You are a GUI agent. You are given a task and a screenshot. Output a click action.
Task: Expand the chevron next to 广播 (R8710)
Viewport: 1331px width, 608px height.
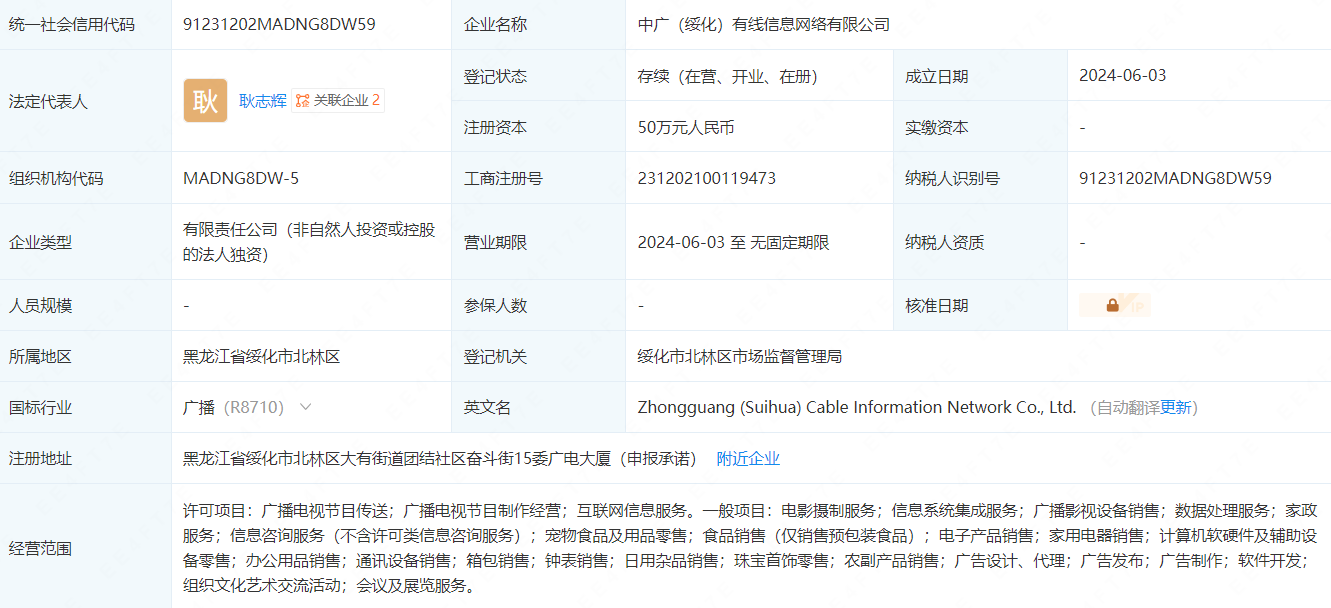point(306,407)
